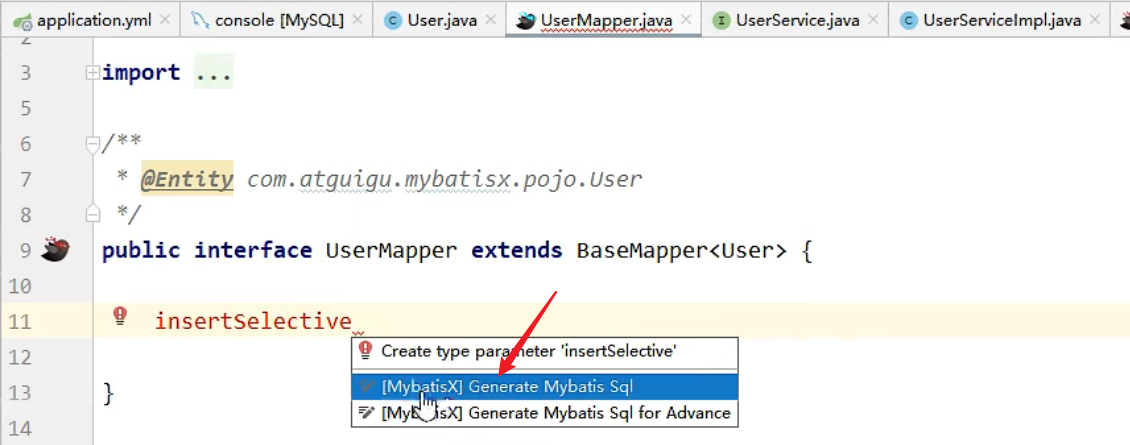Screen dimensions: 1130x445
Task: Click the UserMapper.java MybatisX bird icon
Action: coord(526,21)
